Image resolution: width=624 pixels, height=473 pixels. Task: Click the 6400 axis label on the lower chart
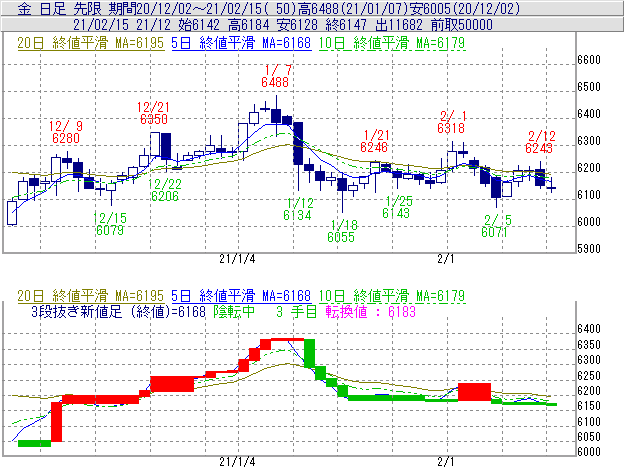coord(589,329)
